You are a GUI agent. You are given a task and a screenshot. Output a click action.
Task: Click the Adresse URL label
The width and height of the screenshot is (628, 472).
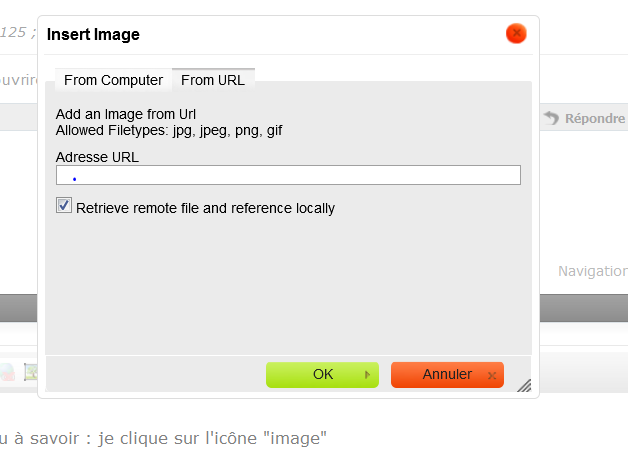point(97,157)
